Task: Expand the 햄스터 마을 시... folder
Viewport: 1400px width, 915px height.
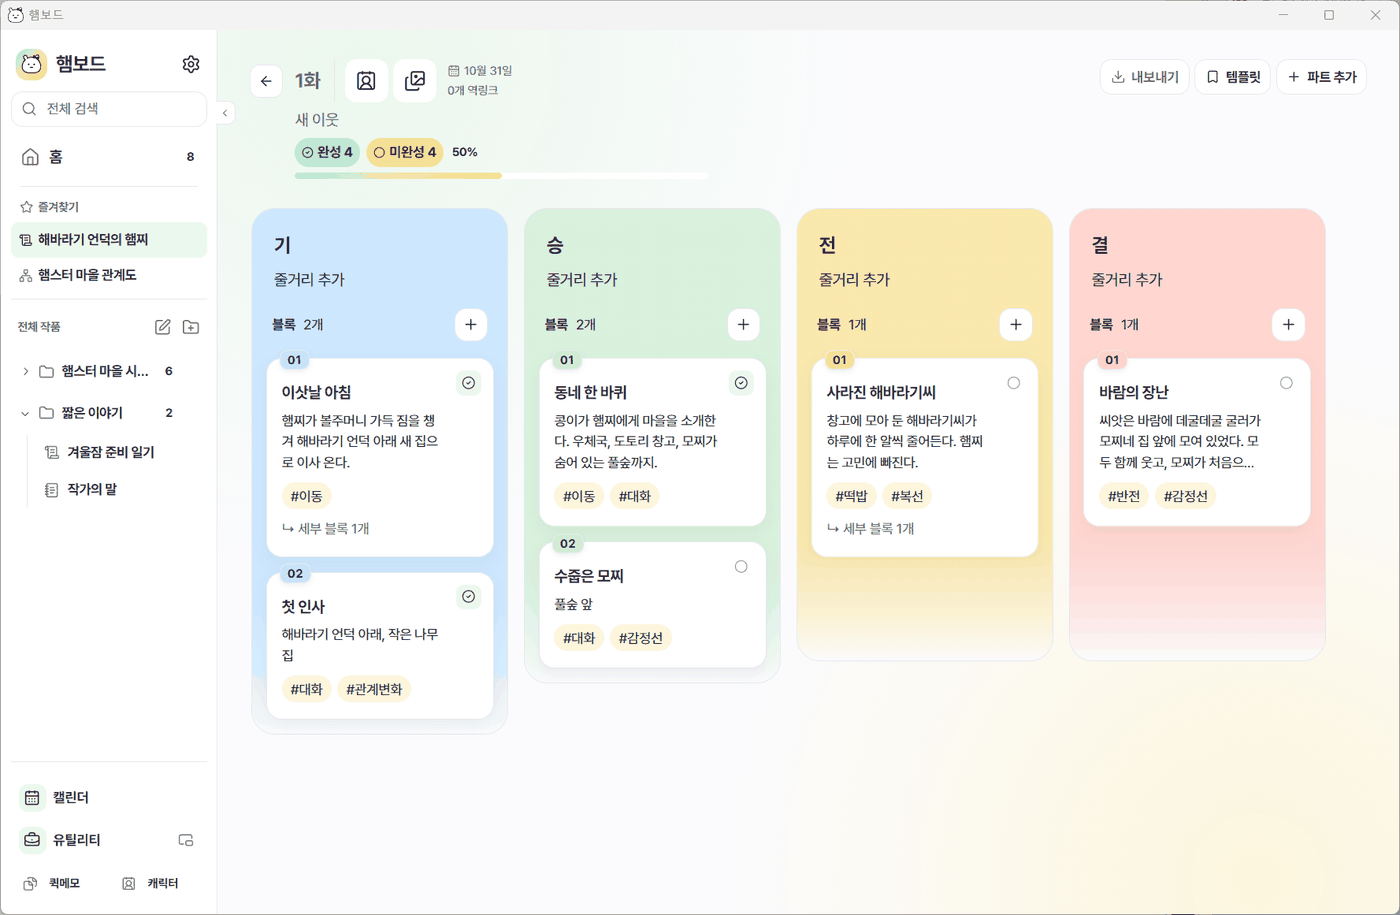Action: (25, 371)
